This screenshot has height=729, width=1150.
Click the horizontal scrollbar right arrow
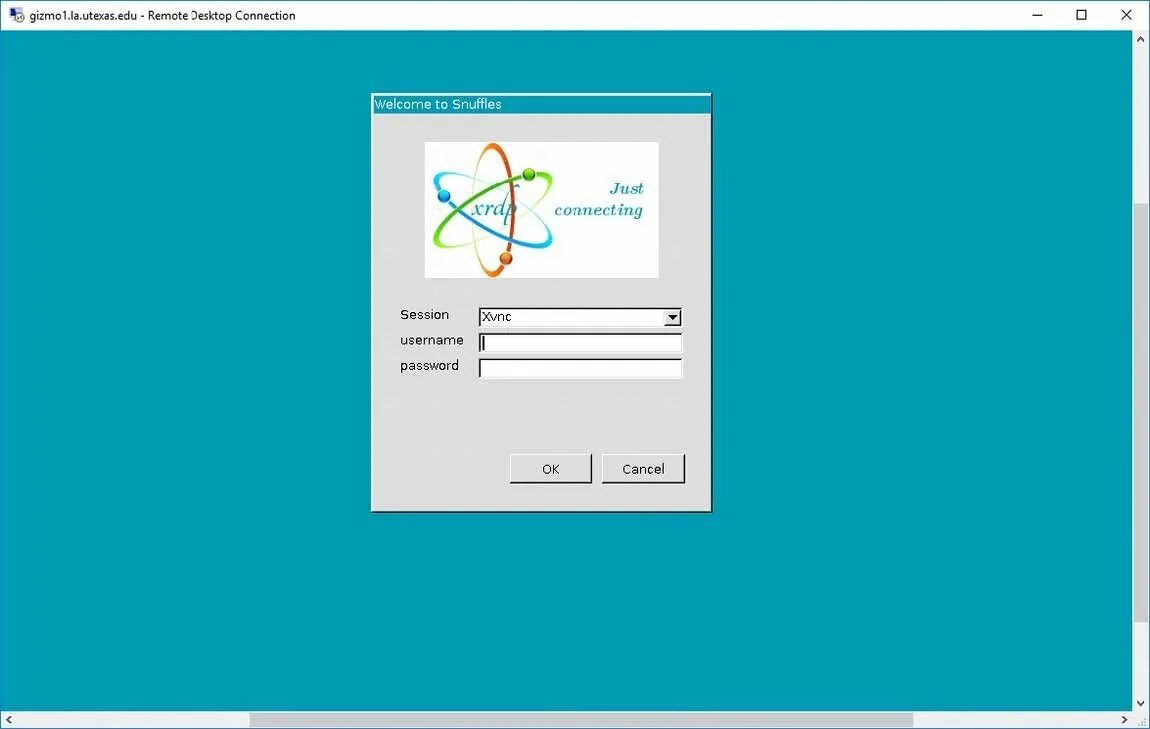[x=1124, y=719]
